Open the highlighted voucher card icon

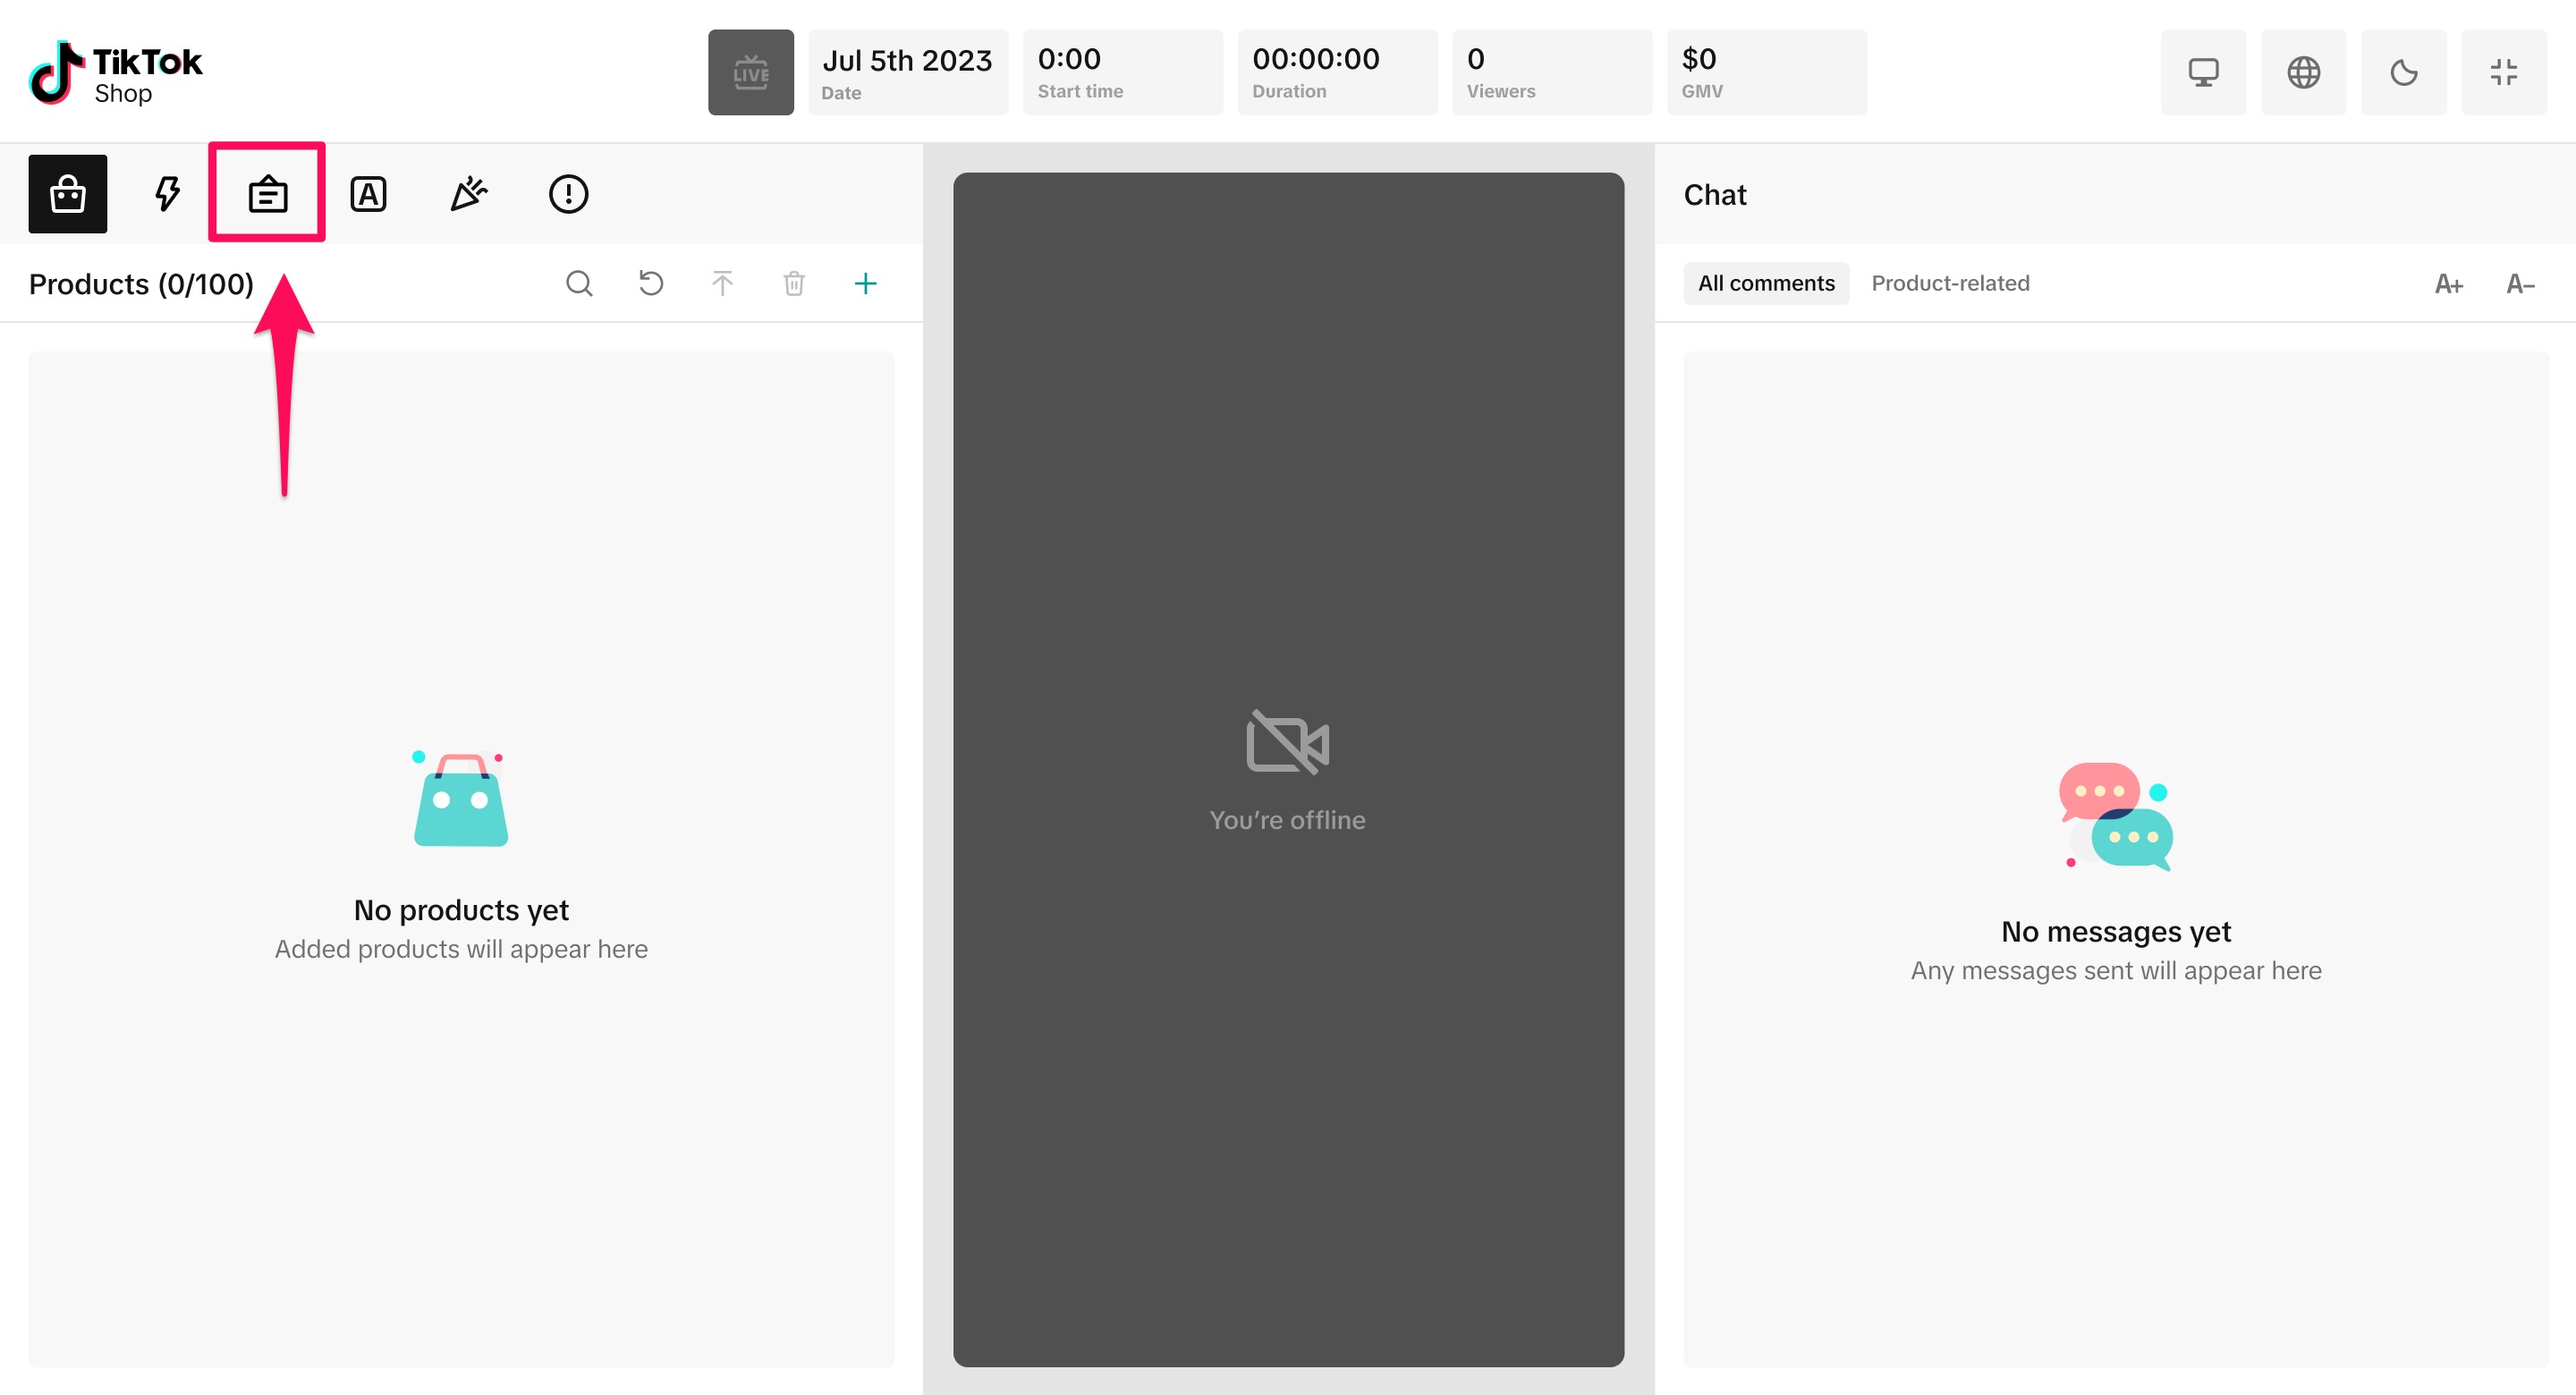(x=267, y=194)
